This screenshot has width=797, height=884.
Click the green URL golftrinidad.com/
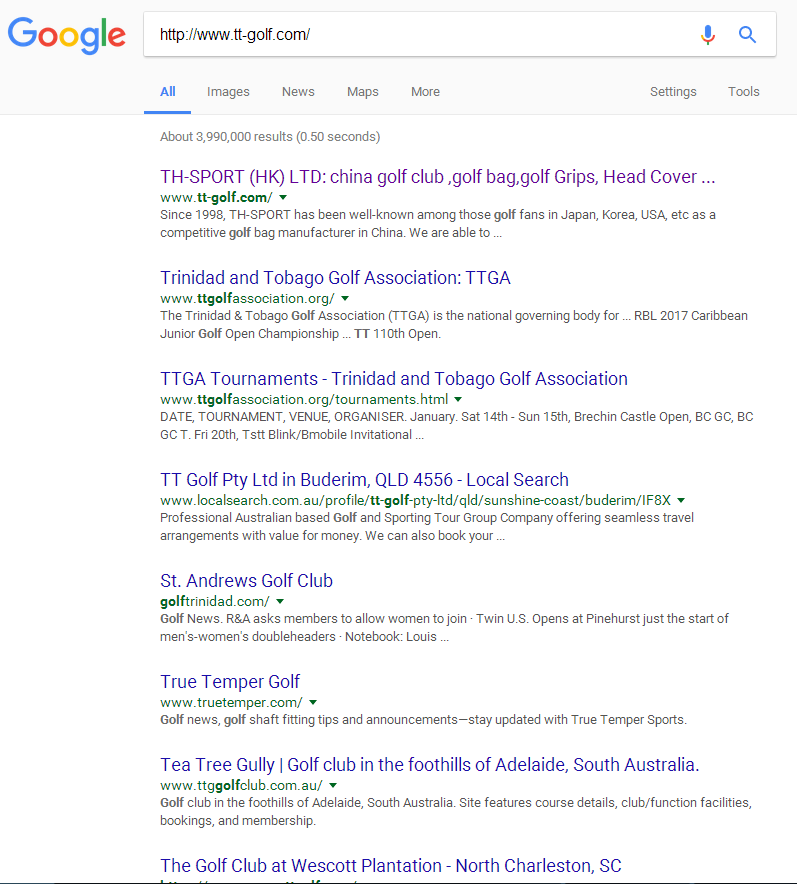pos(215,601)
